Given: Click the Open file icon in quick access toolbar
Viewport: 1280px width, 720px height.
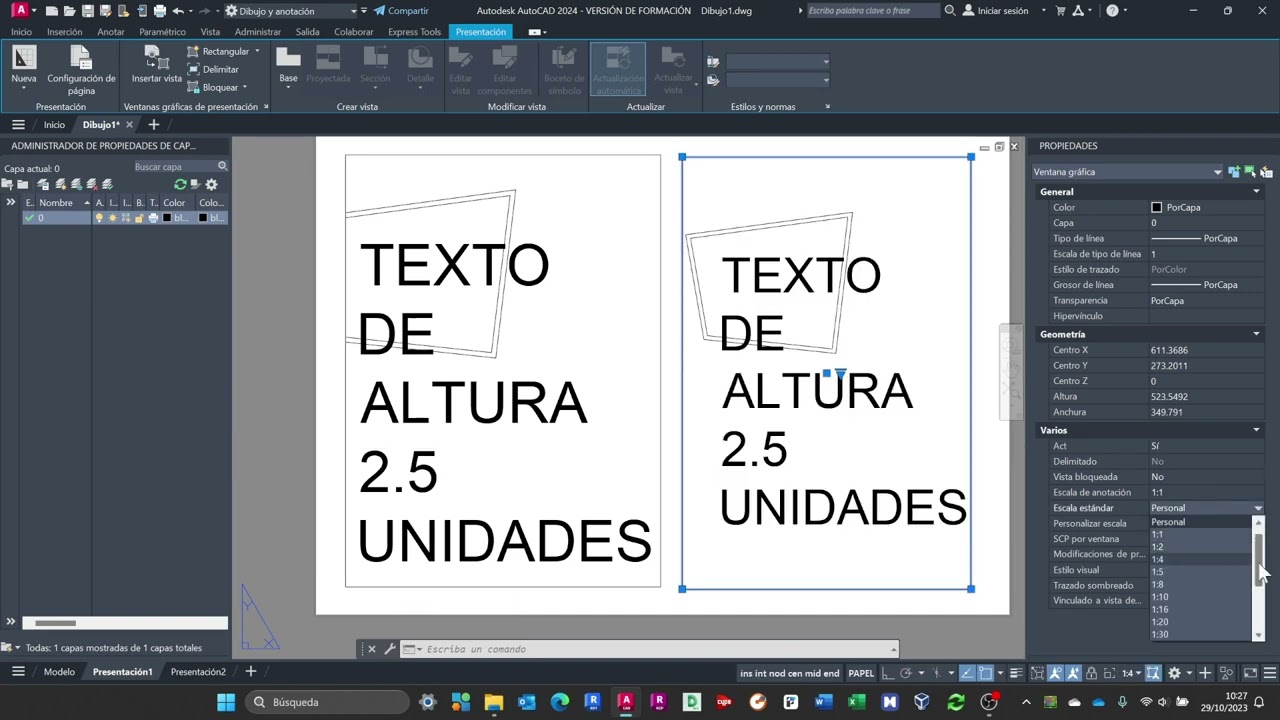Looking at the screenshot, I should 70,11.
